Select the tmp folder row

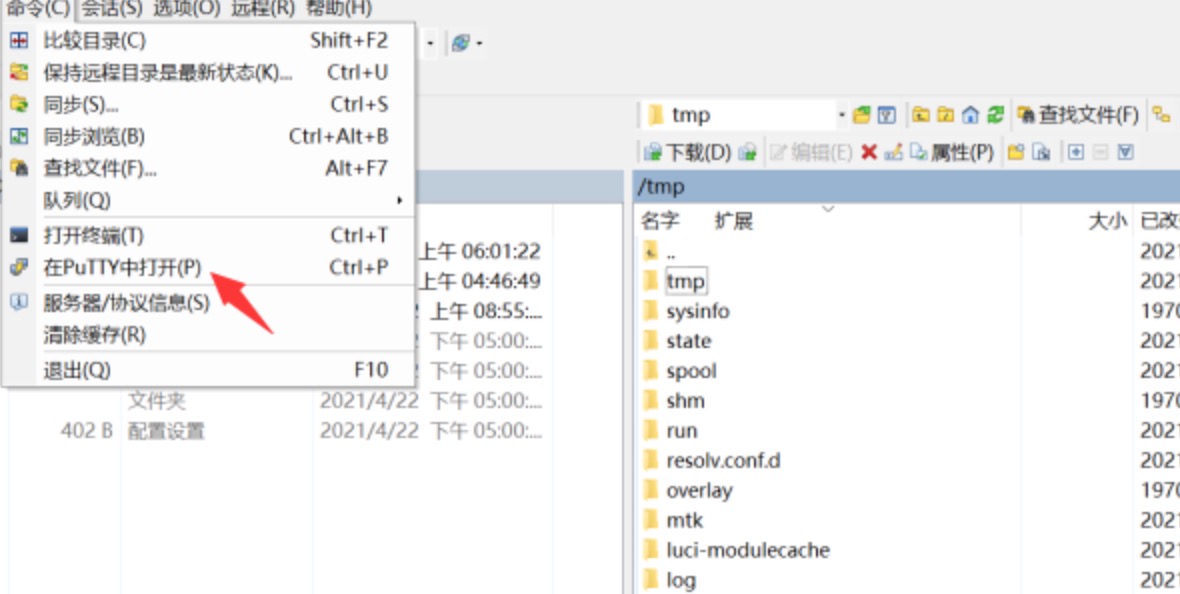coord(906,281)
